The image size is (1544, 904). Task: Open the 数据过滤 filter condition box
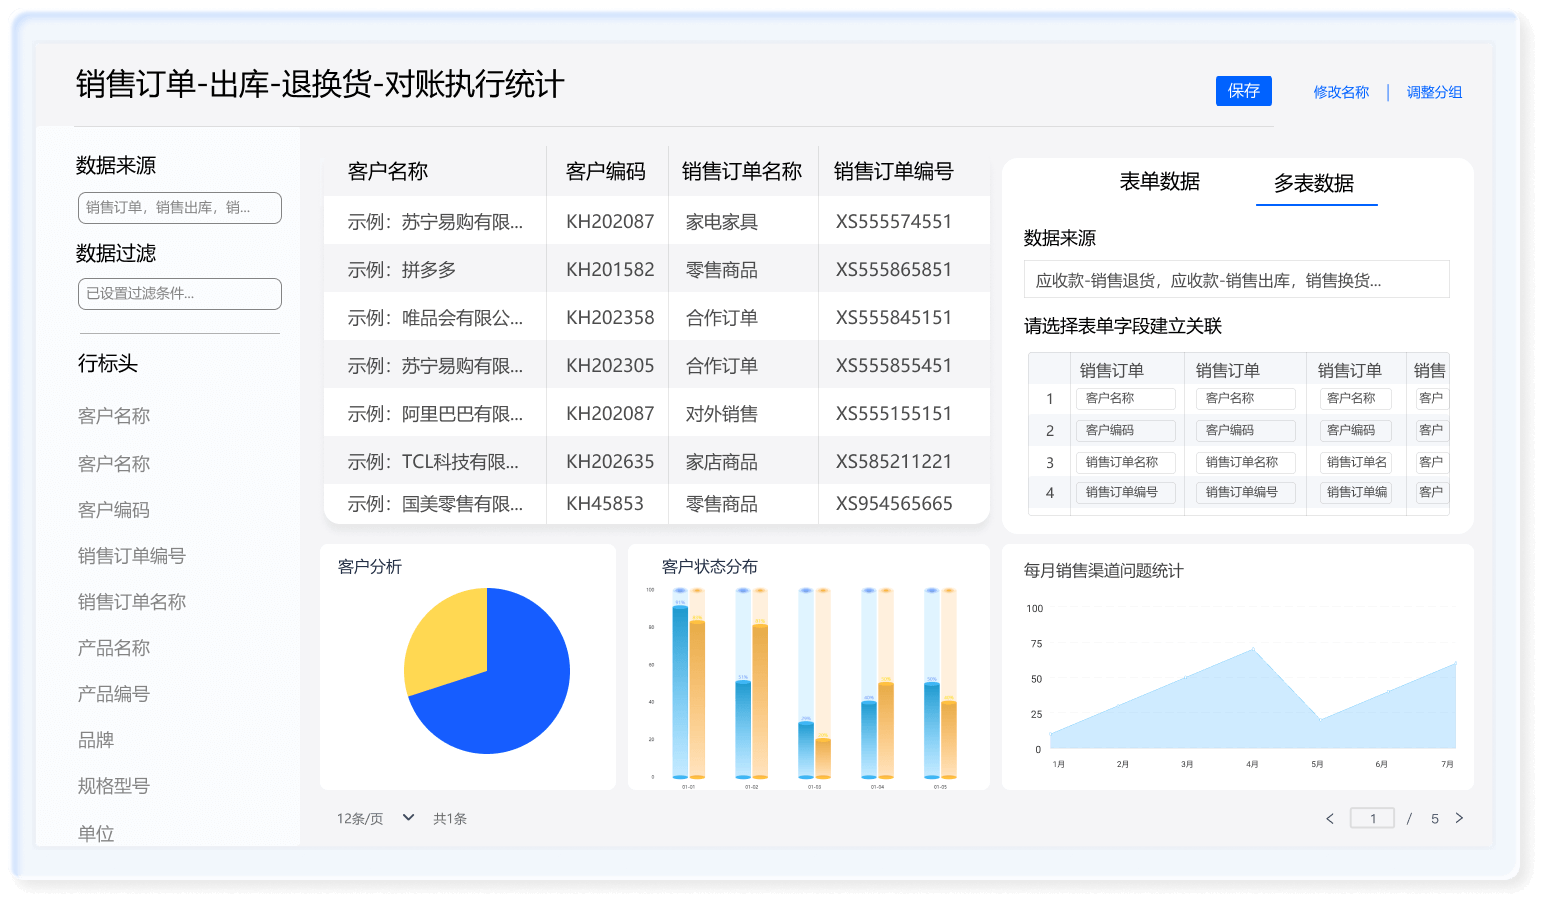pos(180,294)
